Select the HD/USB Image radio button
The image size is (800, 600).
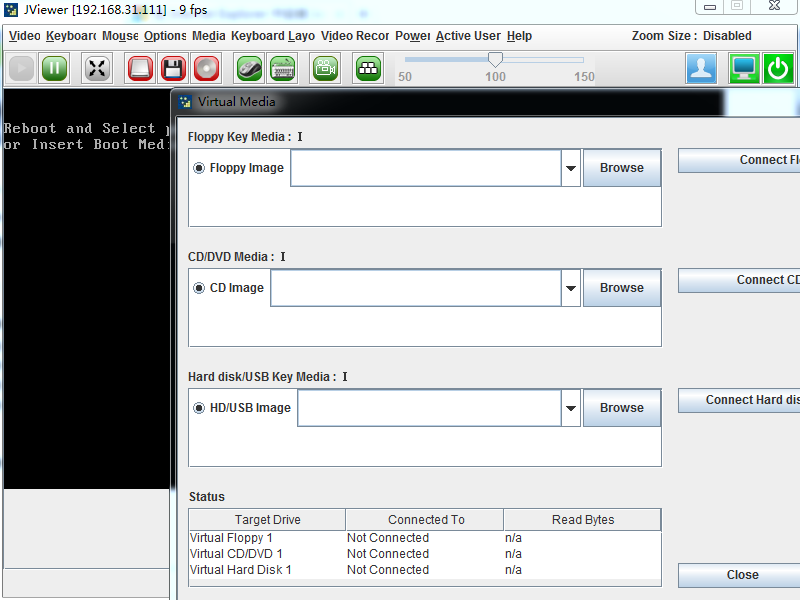click(x=199, y=408)
